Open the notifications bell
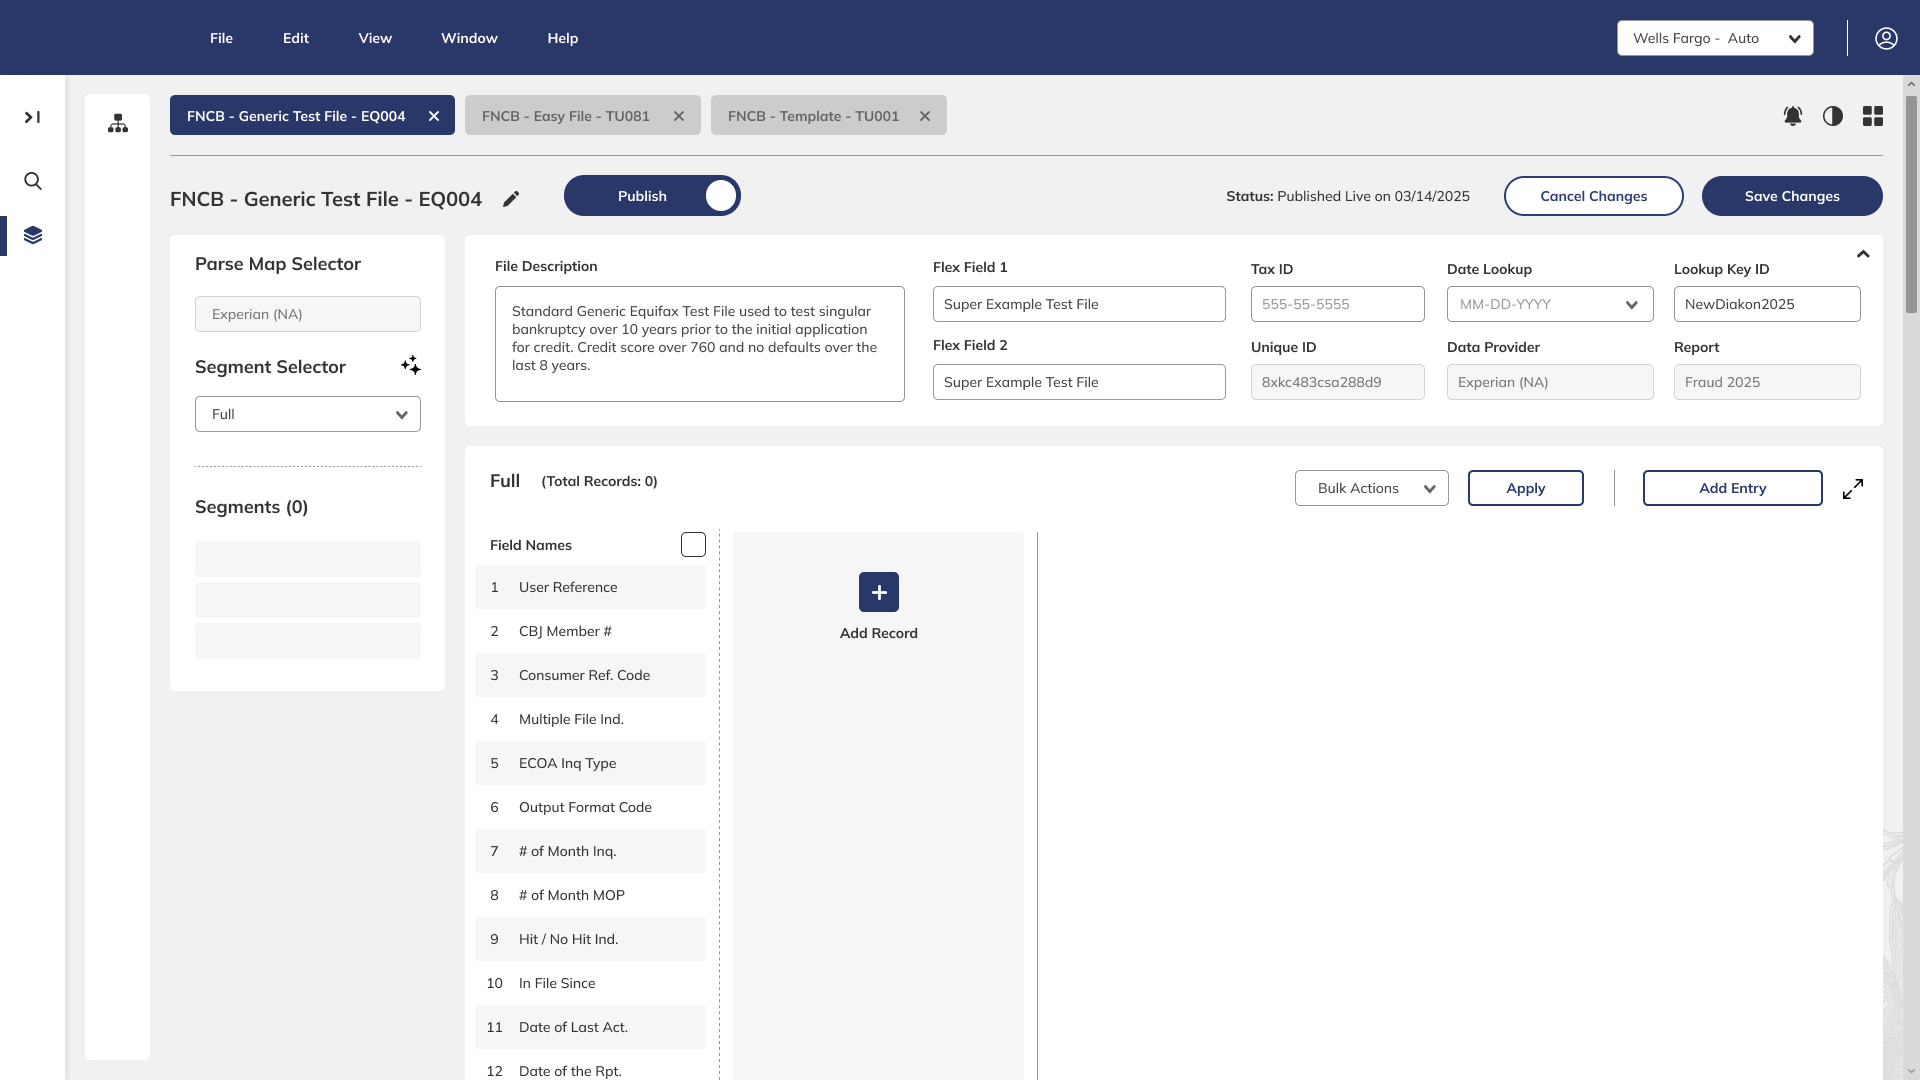The image size is (1920, 1080). tap(1793, 116)
